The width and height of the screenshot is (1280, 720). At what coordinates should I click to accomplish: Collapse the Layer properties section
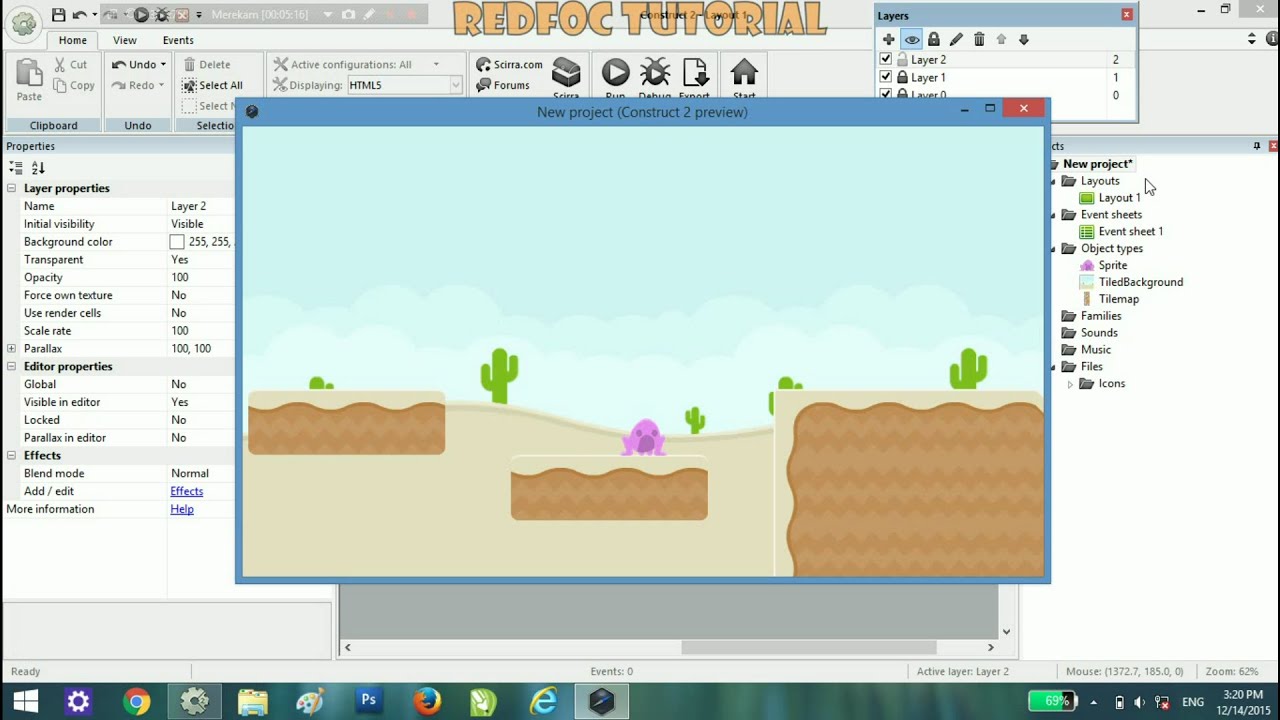point(12,188)
